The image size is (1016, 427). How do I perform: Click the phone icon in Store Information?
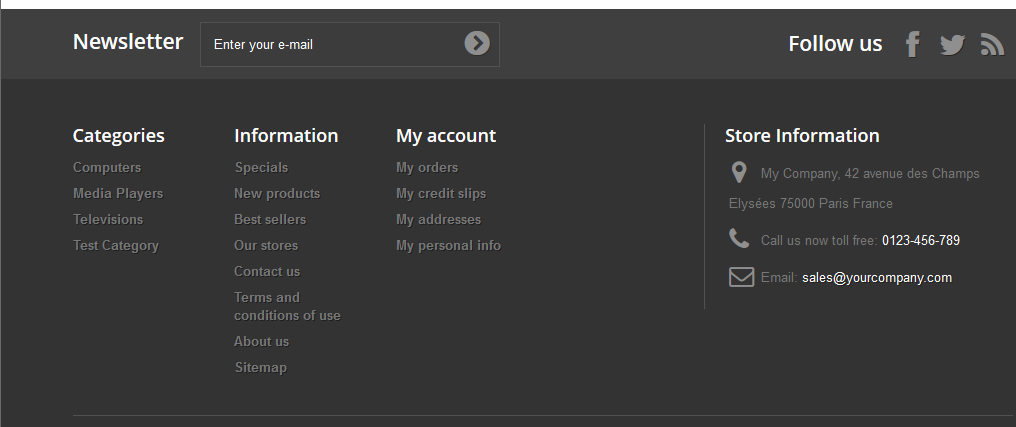[739, 238]
